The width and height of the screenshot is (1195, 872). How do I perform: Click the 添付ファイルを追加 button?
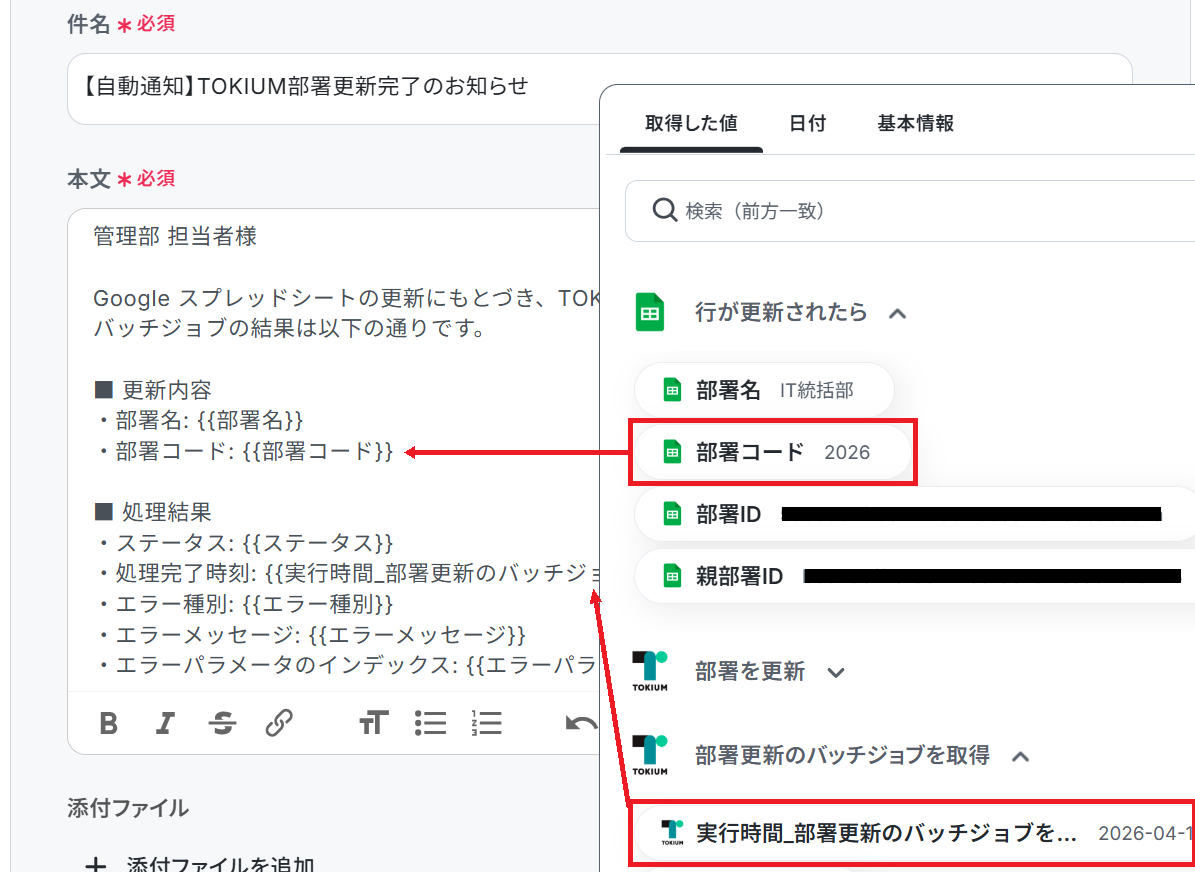coord(200,864)
